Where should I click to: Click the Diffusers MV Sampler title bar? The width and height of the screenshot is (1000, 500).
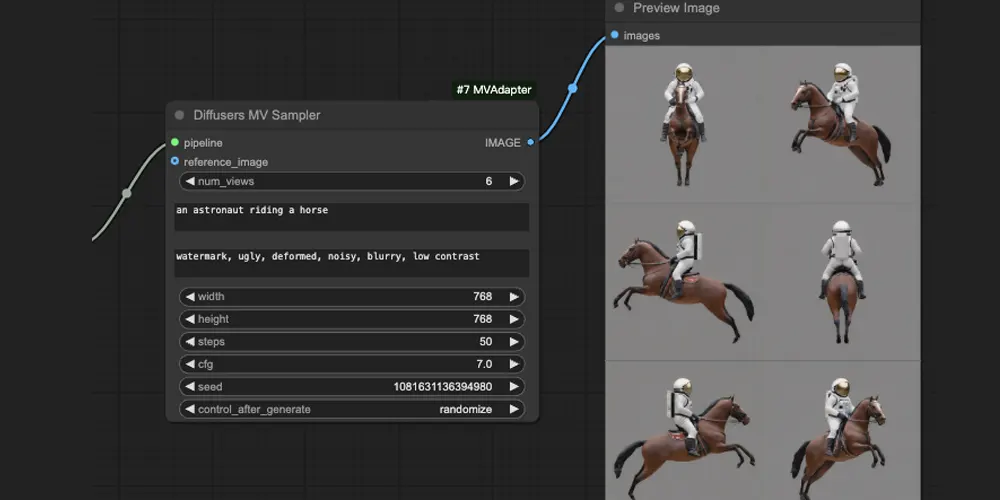pos(352,115)
